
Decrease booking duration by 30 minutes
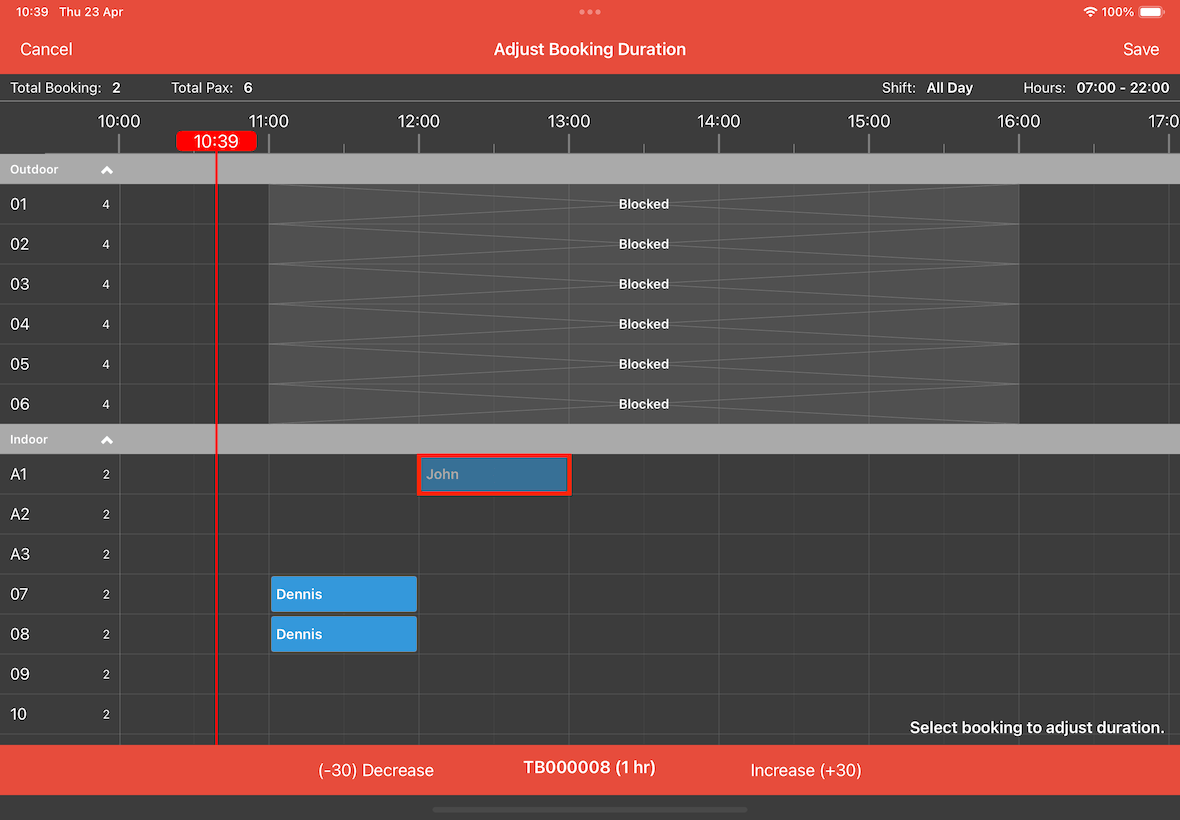pos(376,770)
